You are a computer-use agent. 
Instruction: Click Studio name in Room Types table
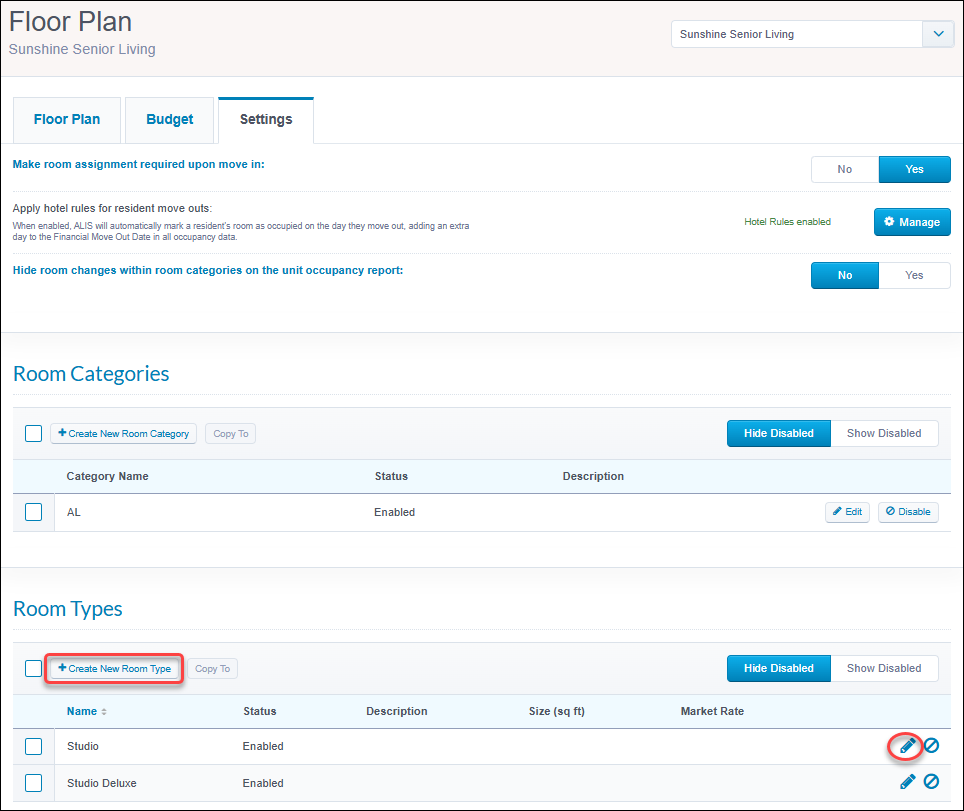[x=82, y=746]
